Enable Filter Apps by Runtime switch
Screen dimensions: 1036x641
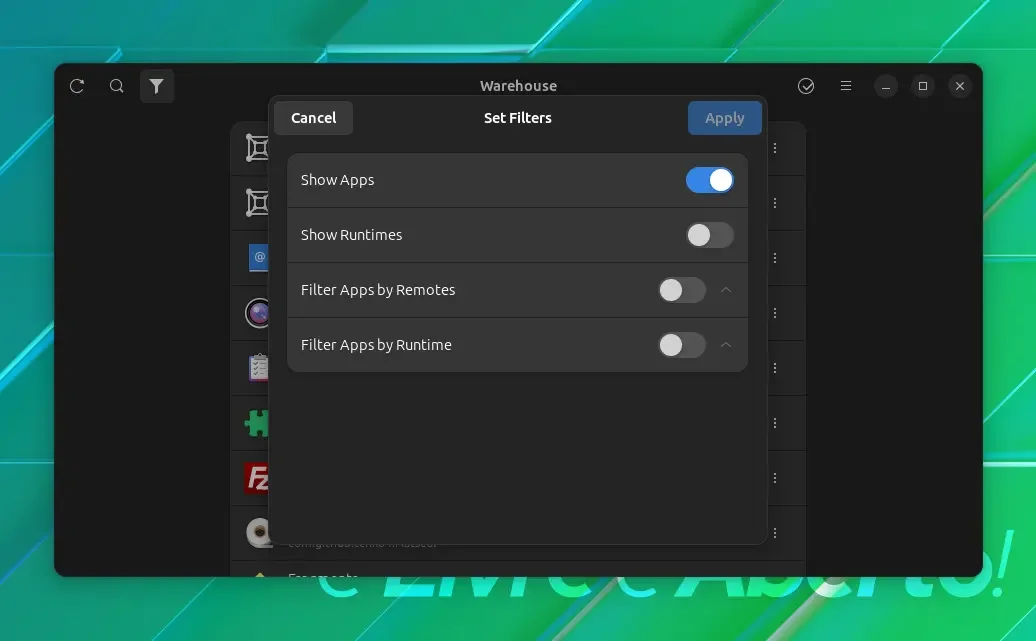[x=682, y=345]
